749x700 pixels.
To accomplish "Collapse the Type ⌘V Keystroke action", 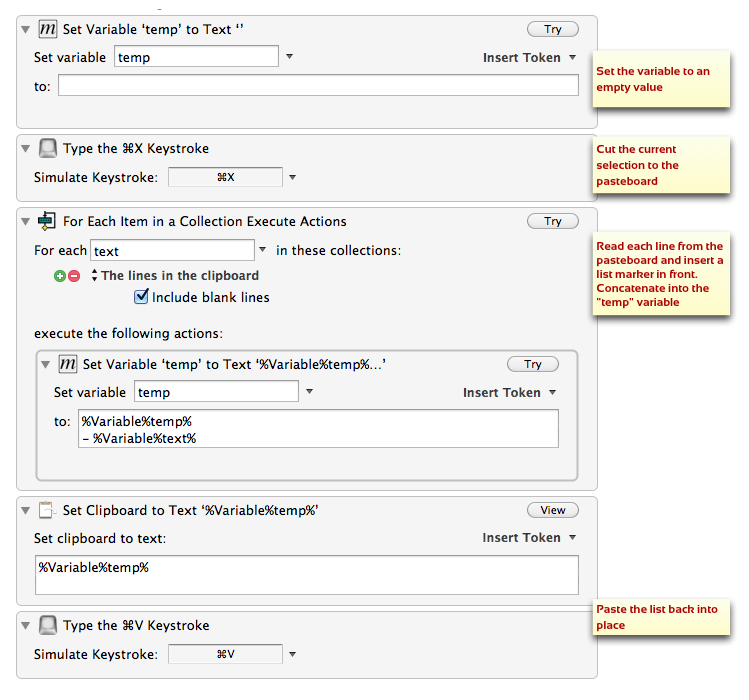I will (x=26, y=625).
